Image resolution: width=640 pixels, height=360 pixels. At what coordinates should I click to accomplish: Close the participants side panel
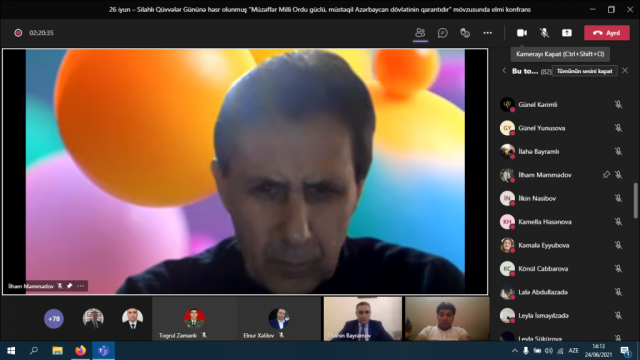click(625, 71)
